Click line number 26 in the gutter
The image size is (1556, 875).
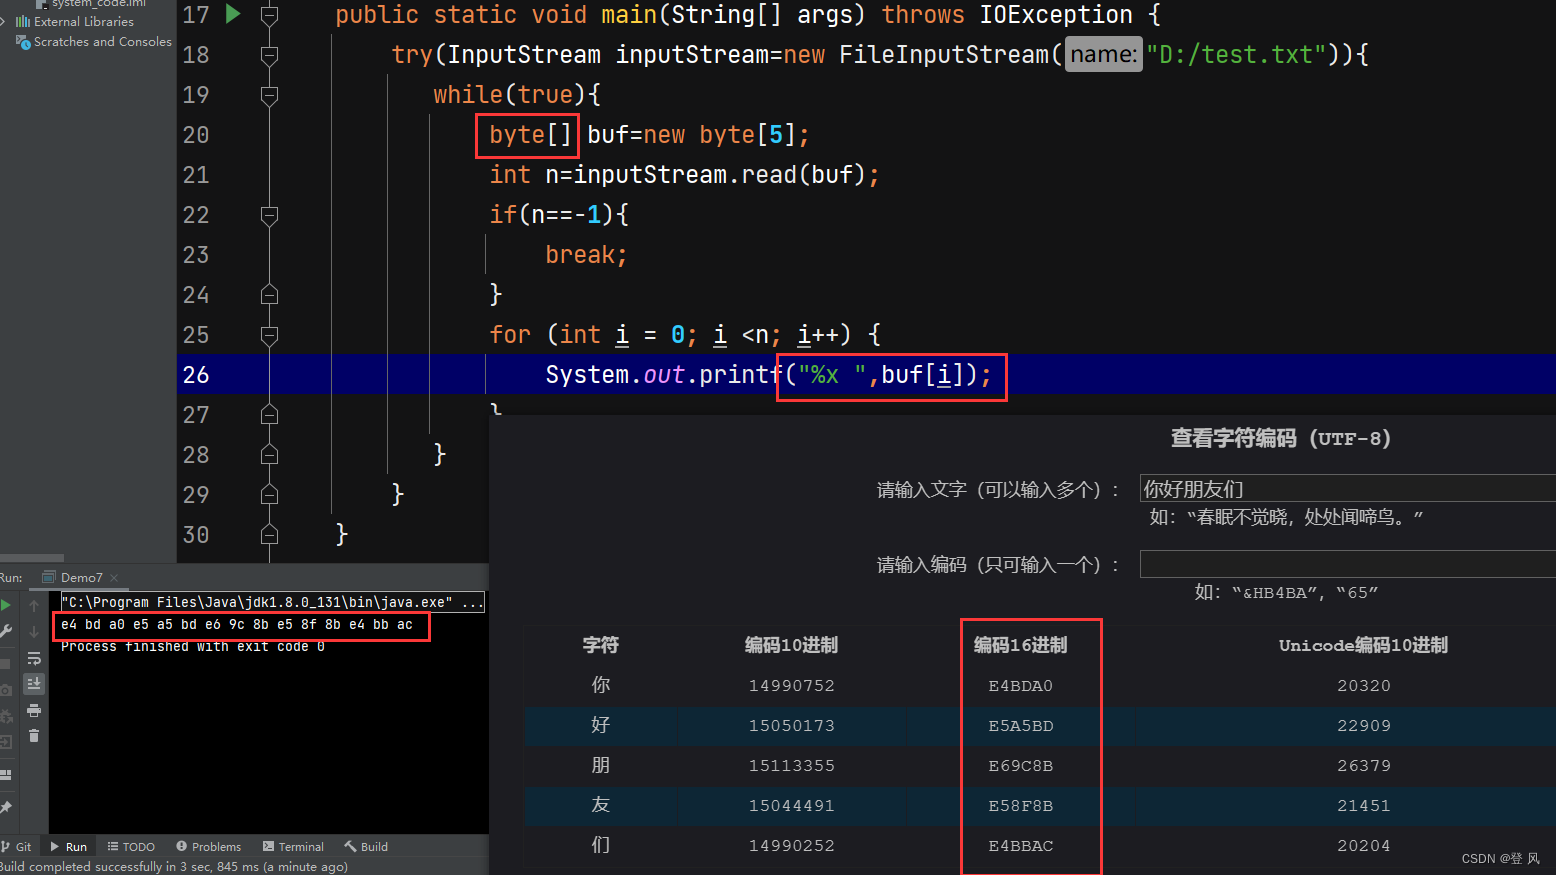pos(196,375)
